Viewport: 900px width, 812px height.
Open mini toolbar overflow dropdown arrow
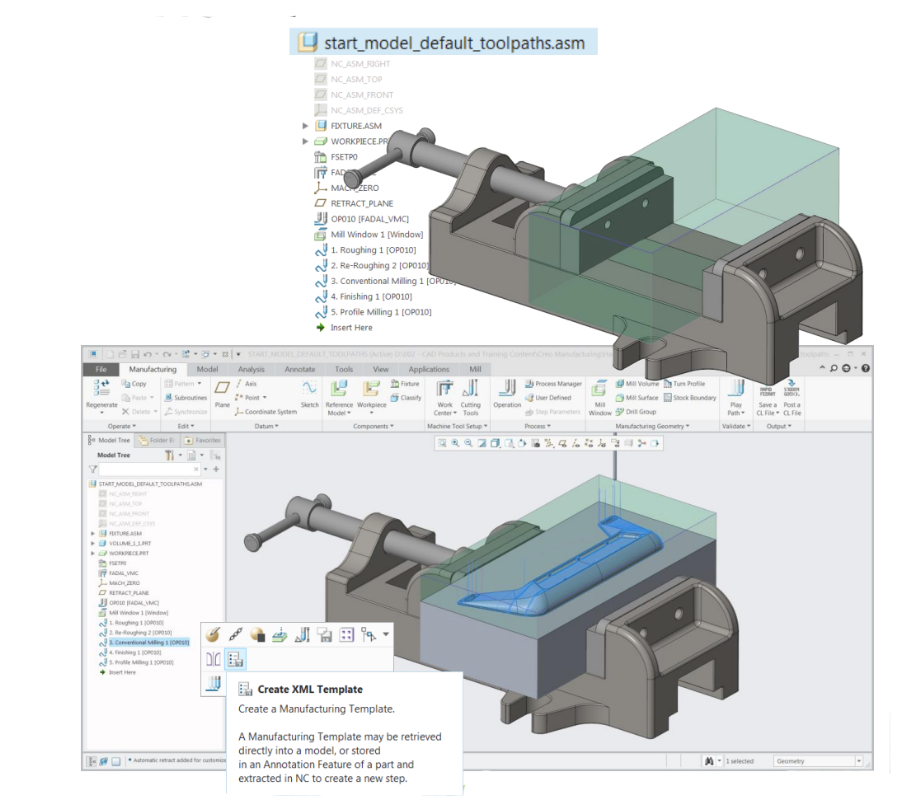[386, 635]
